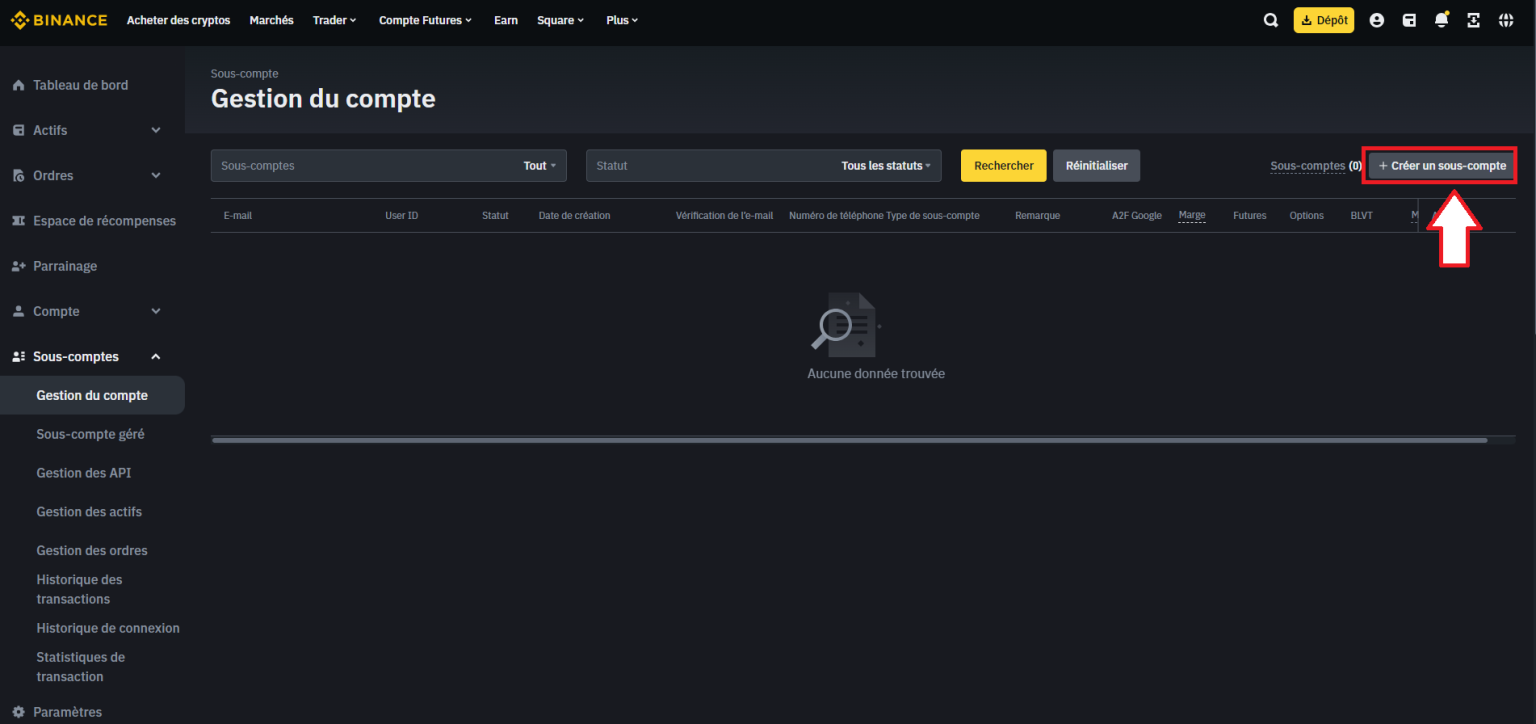Click the yellow Dépôt button

pos(1323,19)
